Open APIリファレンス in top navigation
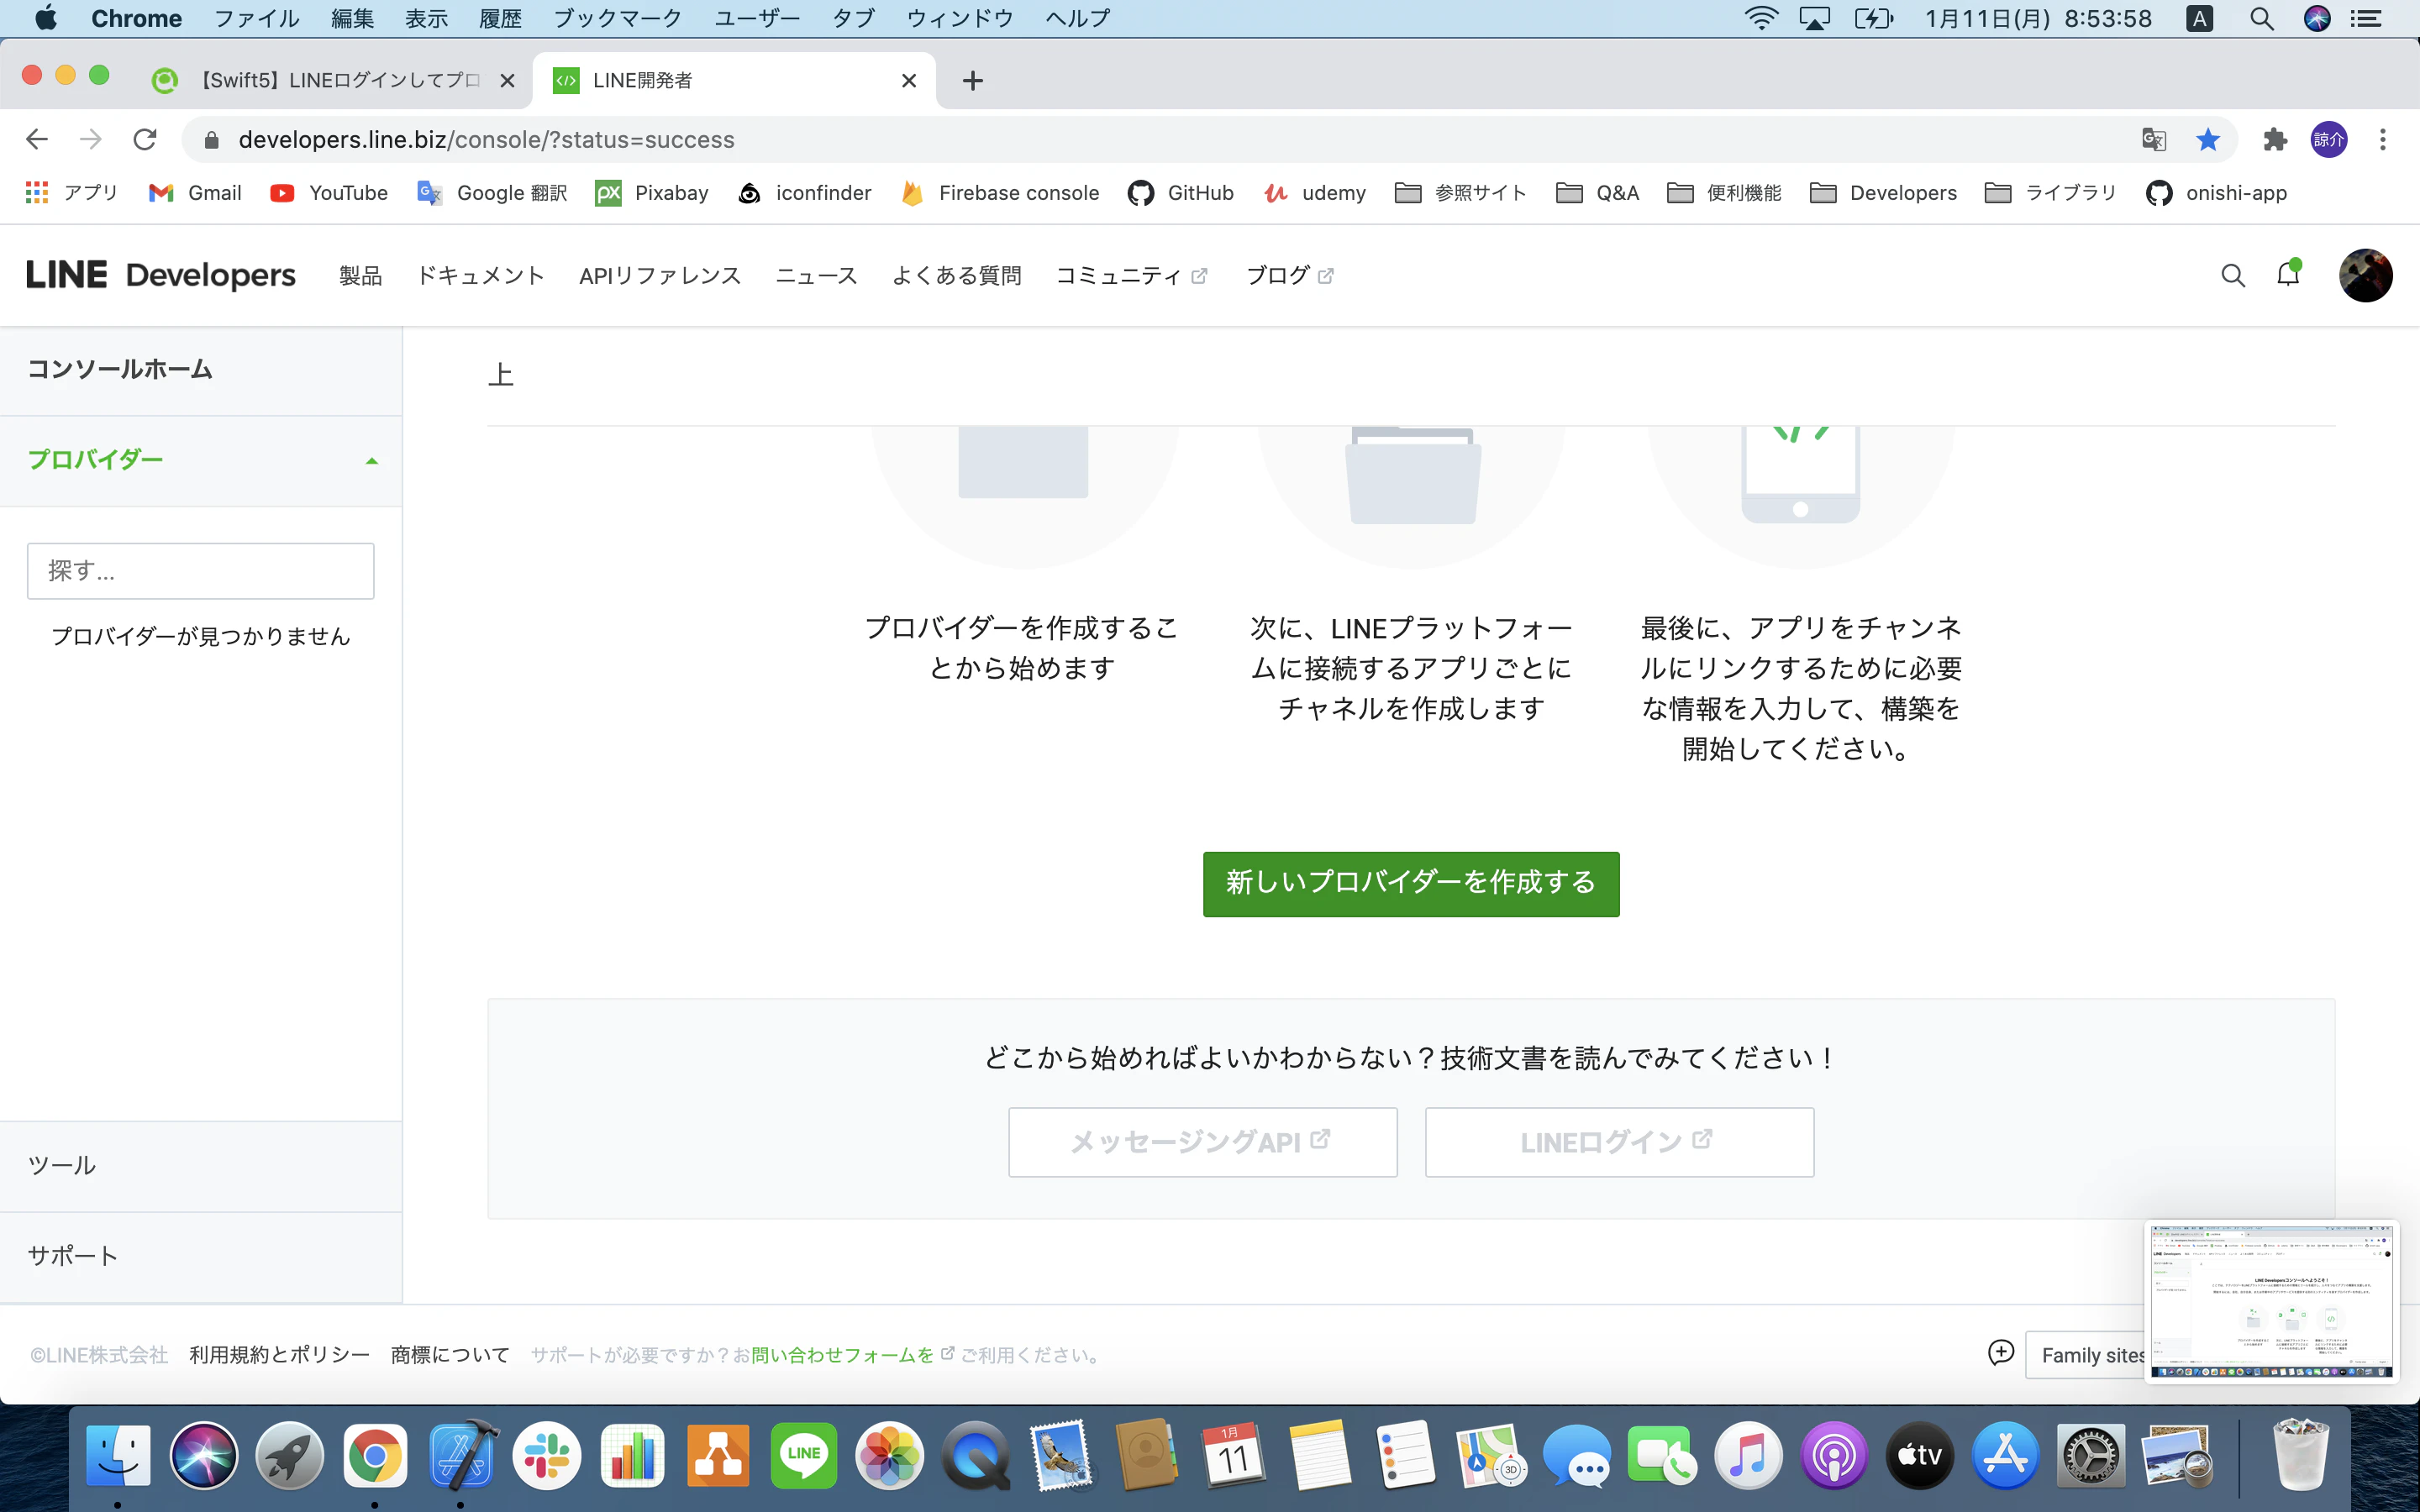 tap(660, 276)
